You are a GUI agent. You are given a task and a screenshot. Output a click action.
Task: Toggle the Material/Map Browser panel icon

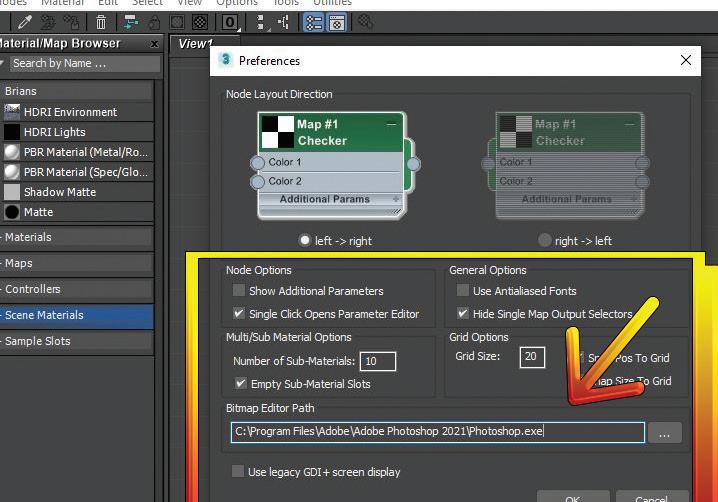[314, 22]
